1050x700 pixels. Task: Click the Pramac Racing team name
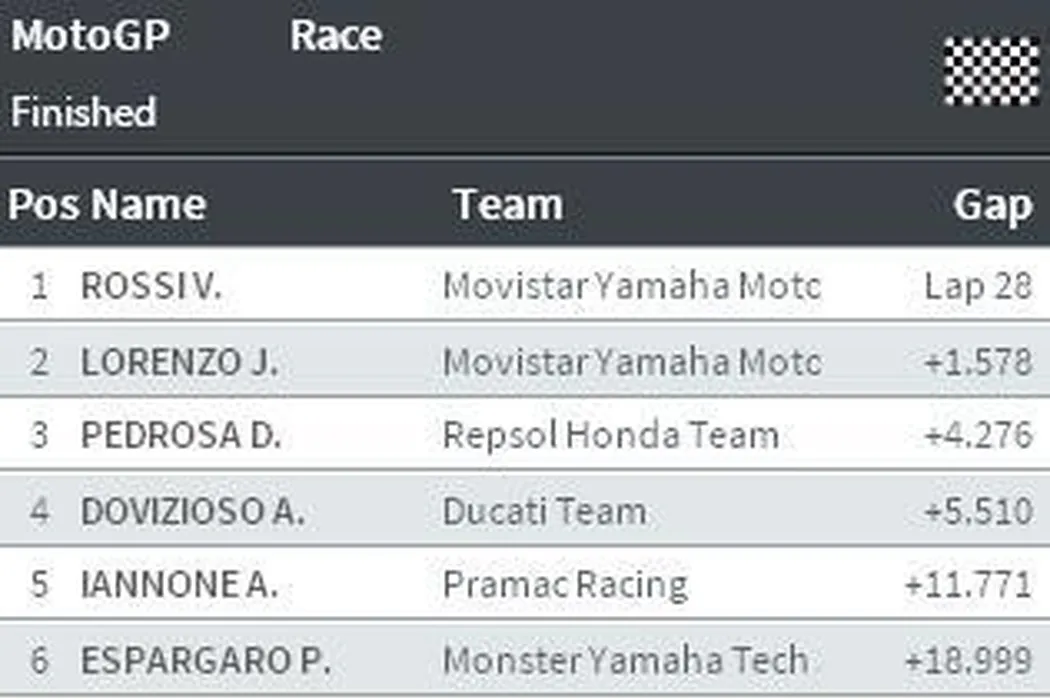coord(565,585)
